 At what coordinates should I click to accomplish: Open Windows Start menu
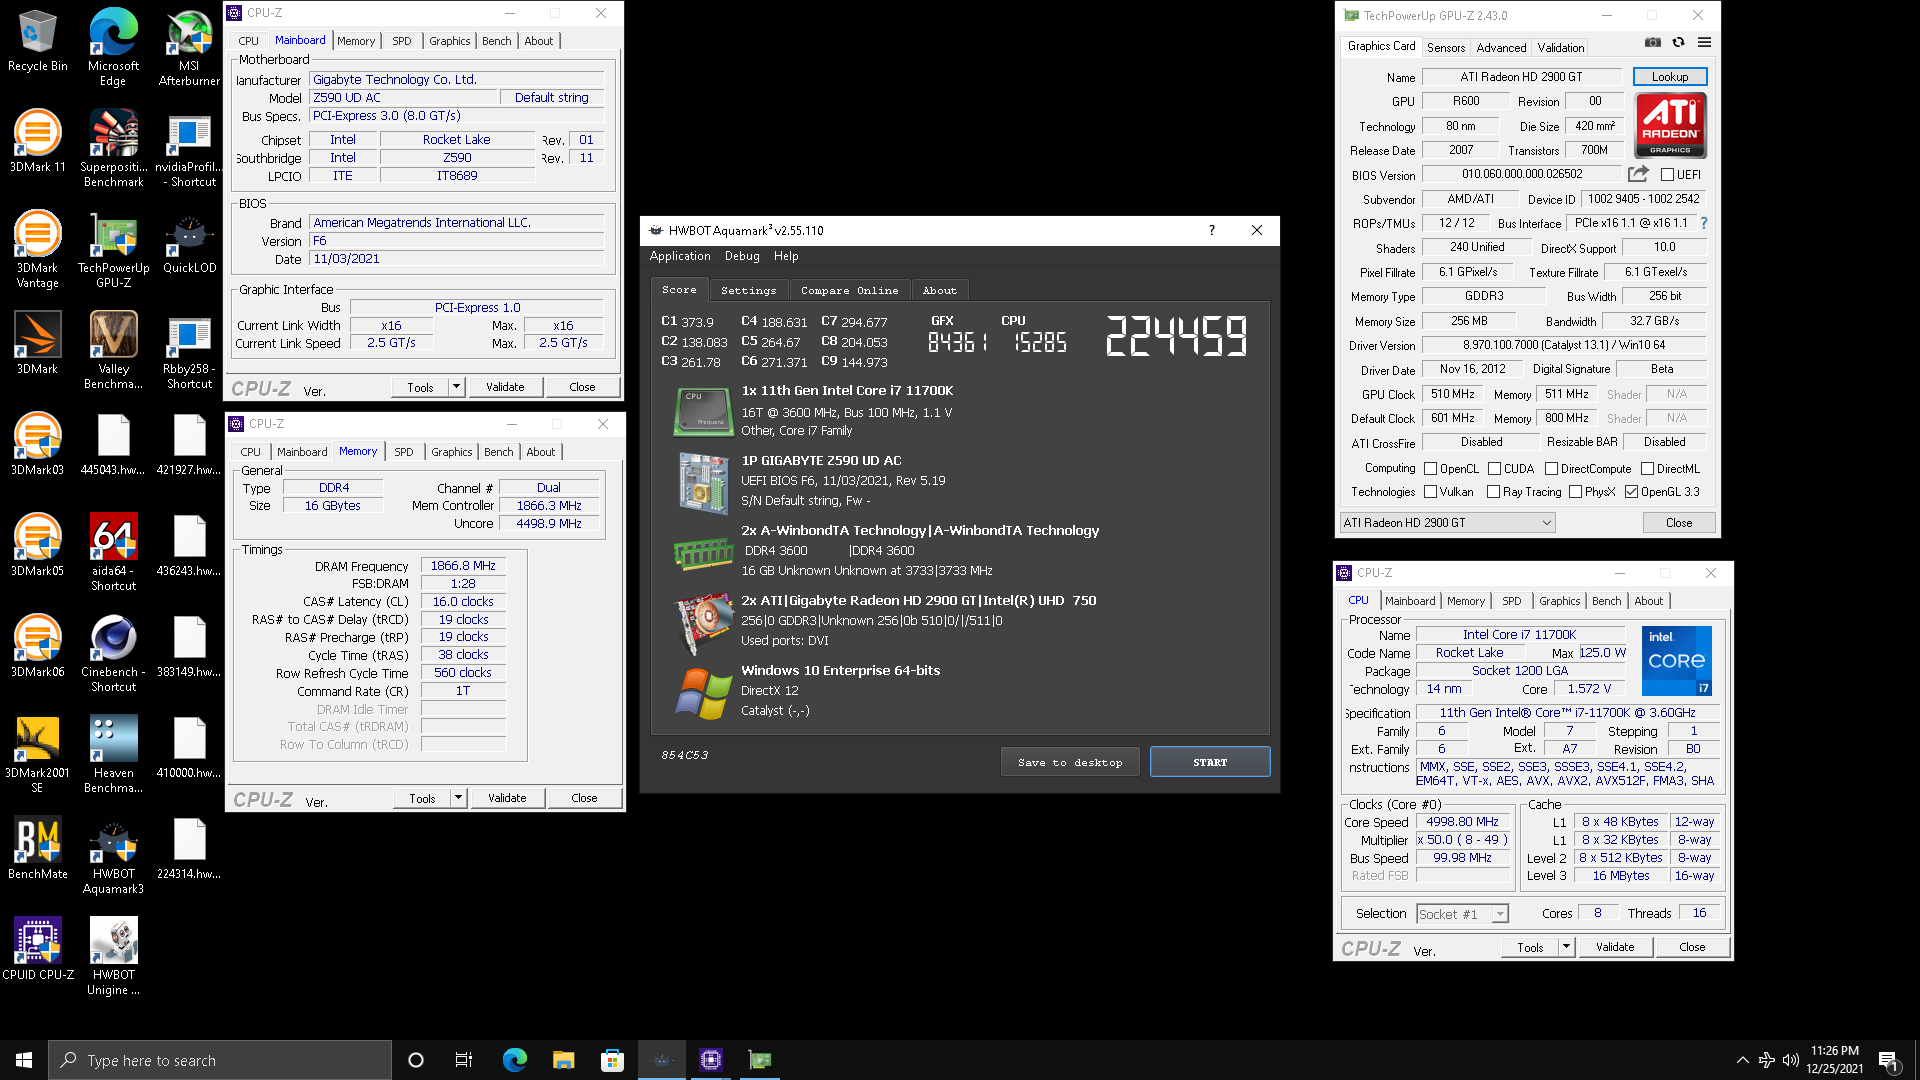tap(24, 1060)
